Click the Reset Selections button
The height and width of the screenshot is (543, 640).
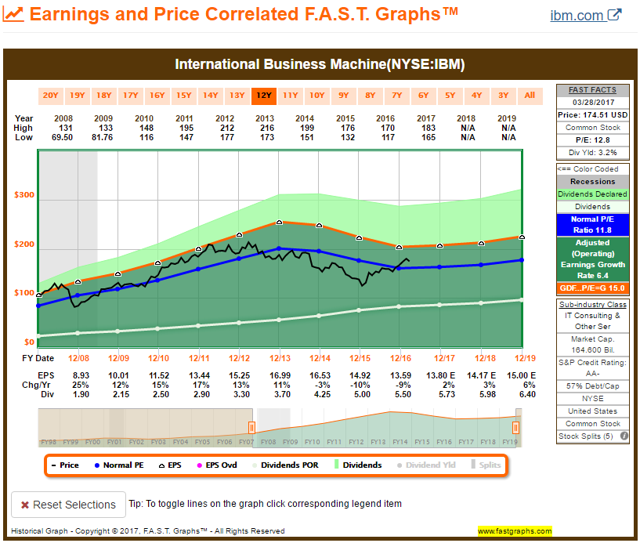pos(69,505)
